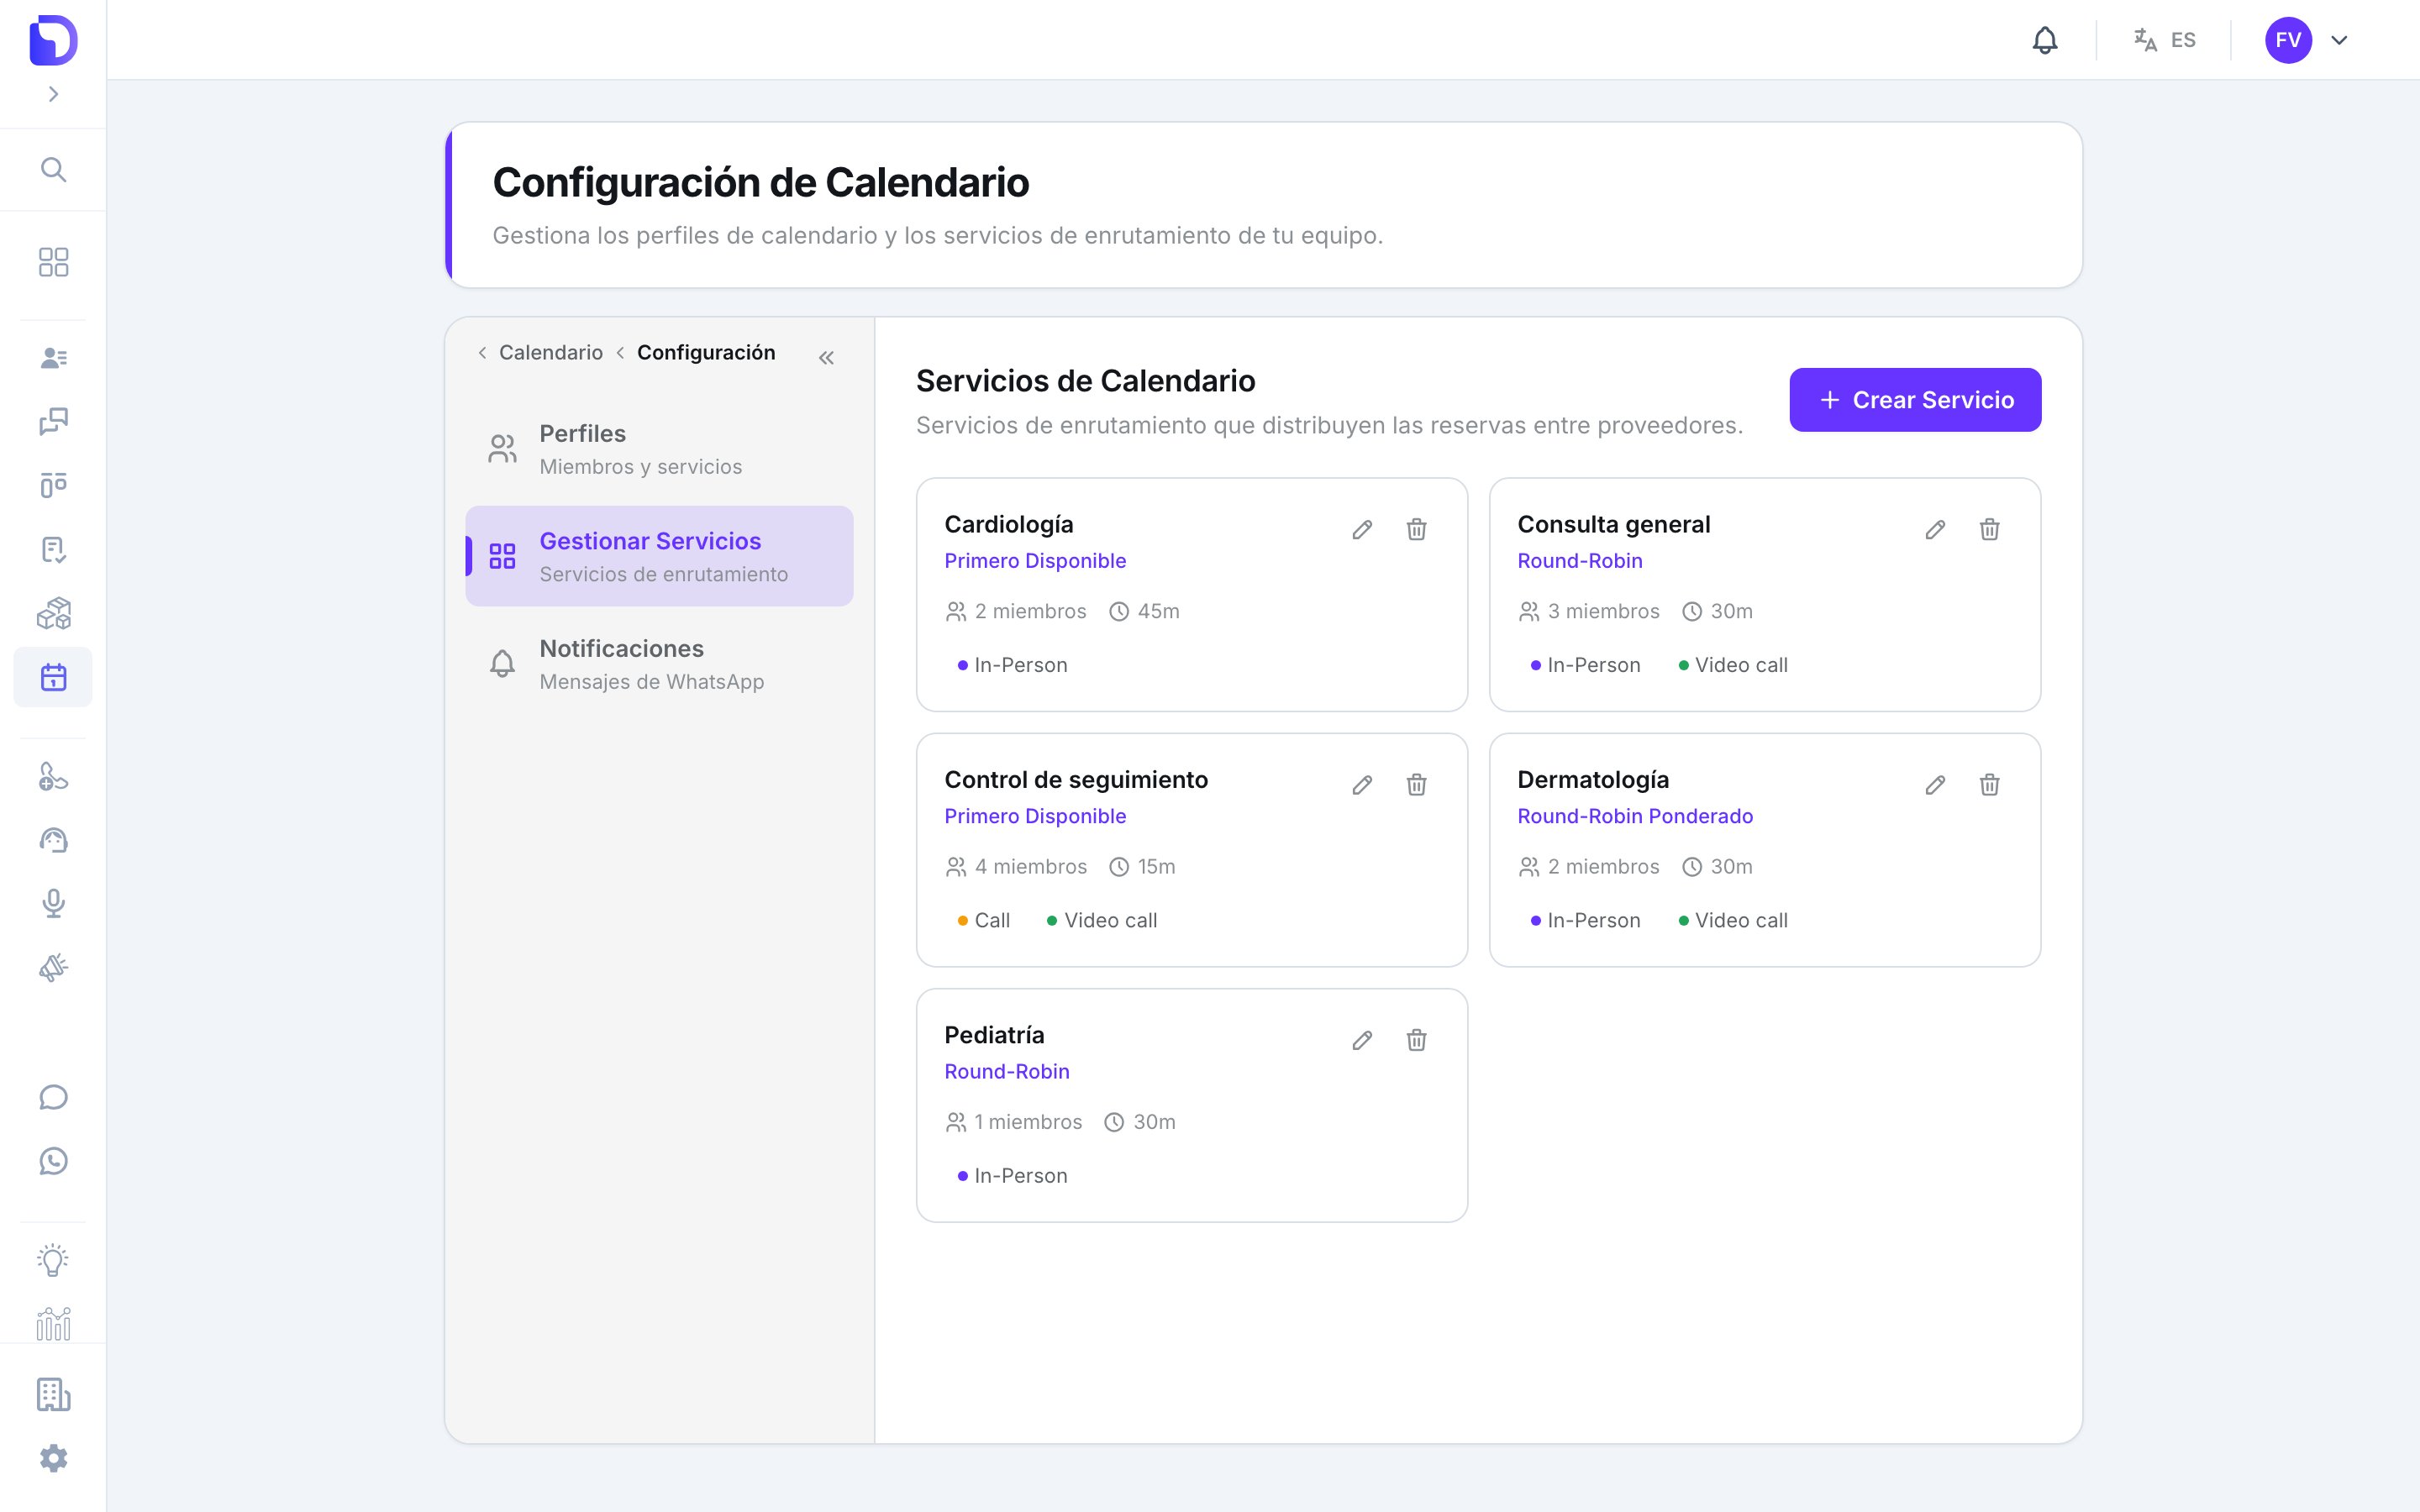This screenshot has height=1512, width=2420.
Task: Click the Control de seguimiento card title
Action: [x=1076, y=779]
